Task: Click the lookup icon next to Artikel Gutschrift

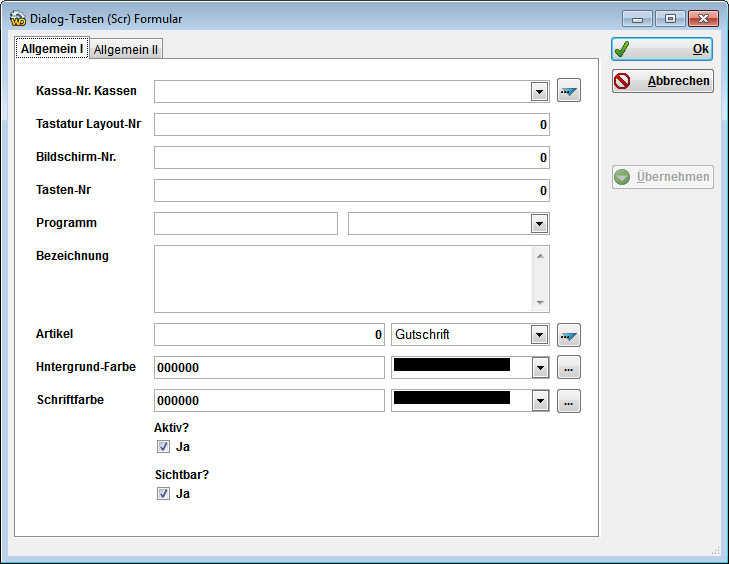Action: coord(569,335)
